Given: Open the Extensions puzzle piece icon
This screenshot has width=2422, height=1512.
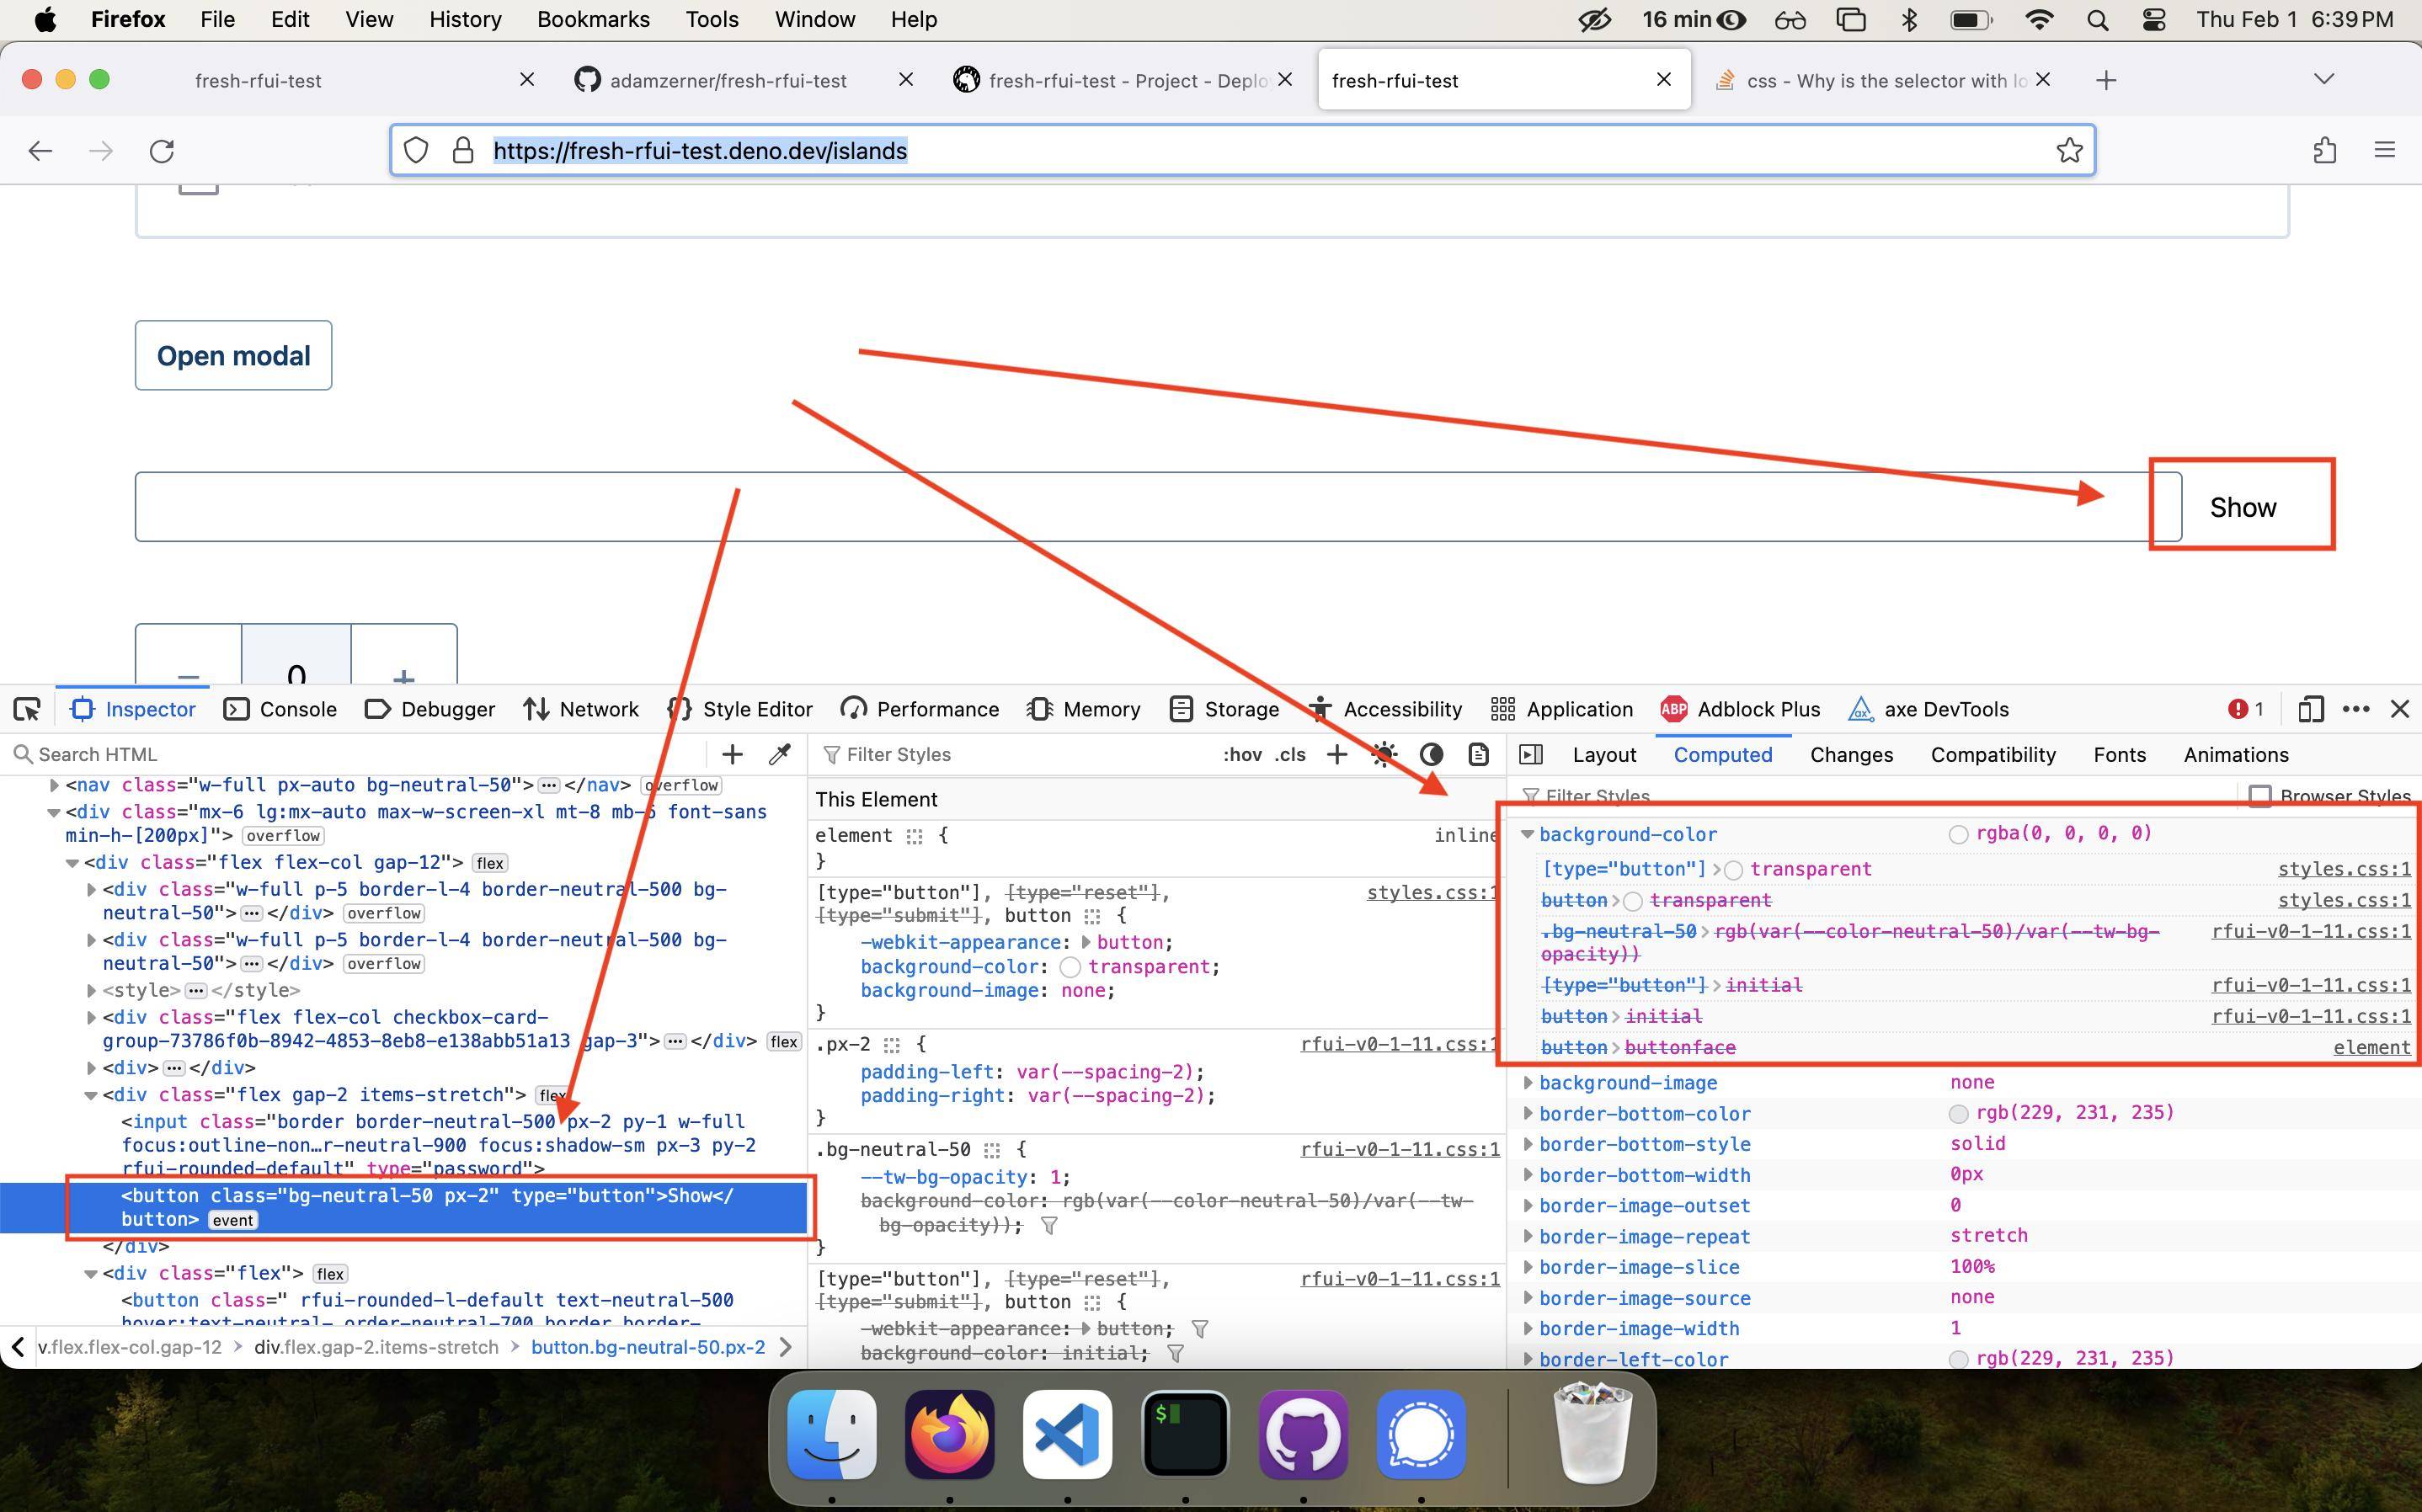Looking at the screenshot, I should coord(2324,150).
